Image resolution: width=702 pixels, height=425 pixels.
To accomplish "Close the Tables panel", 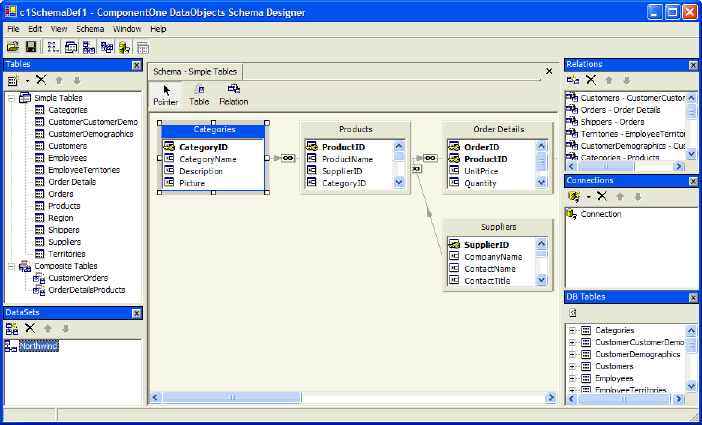I will click(x=137, y=65).
